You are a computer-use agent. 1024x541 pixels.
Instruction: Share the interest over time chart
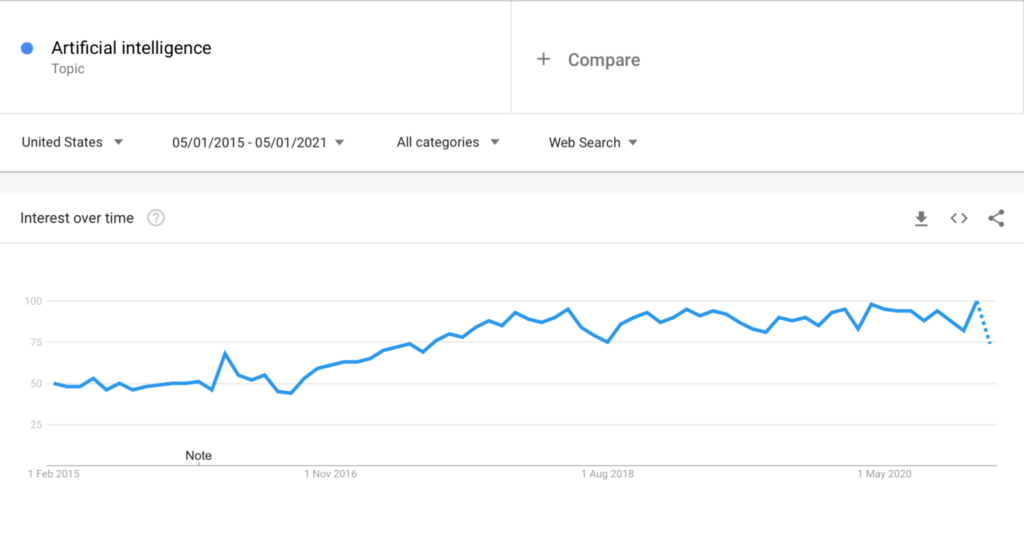click(996, 218)
